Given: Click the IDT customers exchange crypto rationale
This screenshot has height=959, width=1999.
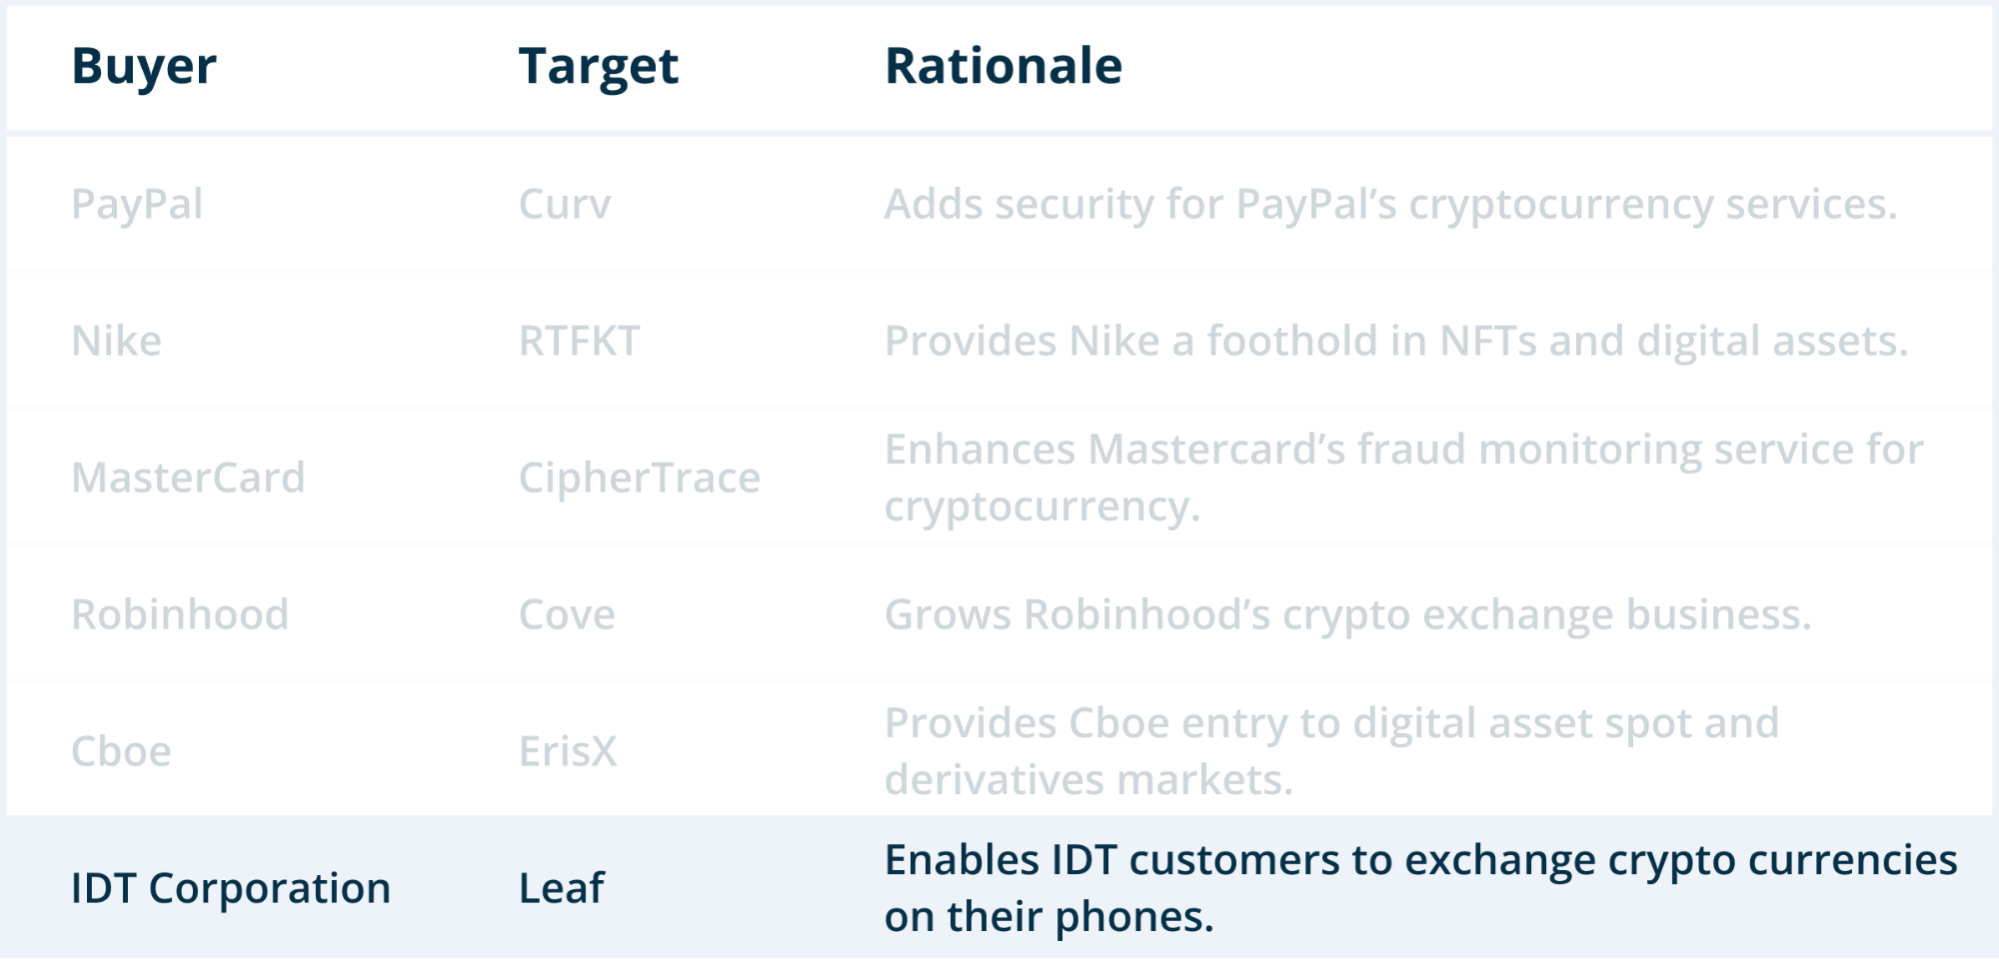Looking at the screenshot, I should point(1420,888).
